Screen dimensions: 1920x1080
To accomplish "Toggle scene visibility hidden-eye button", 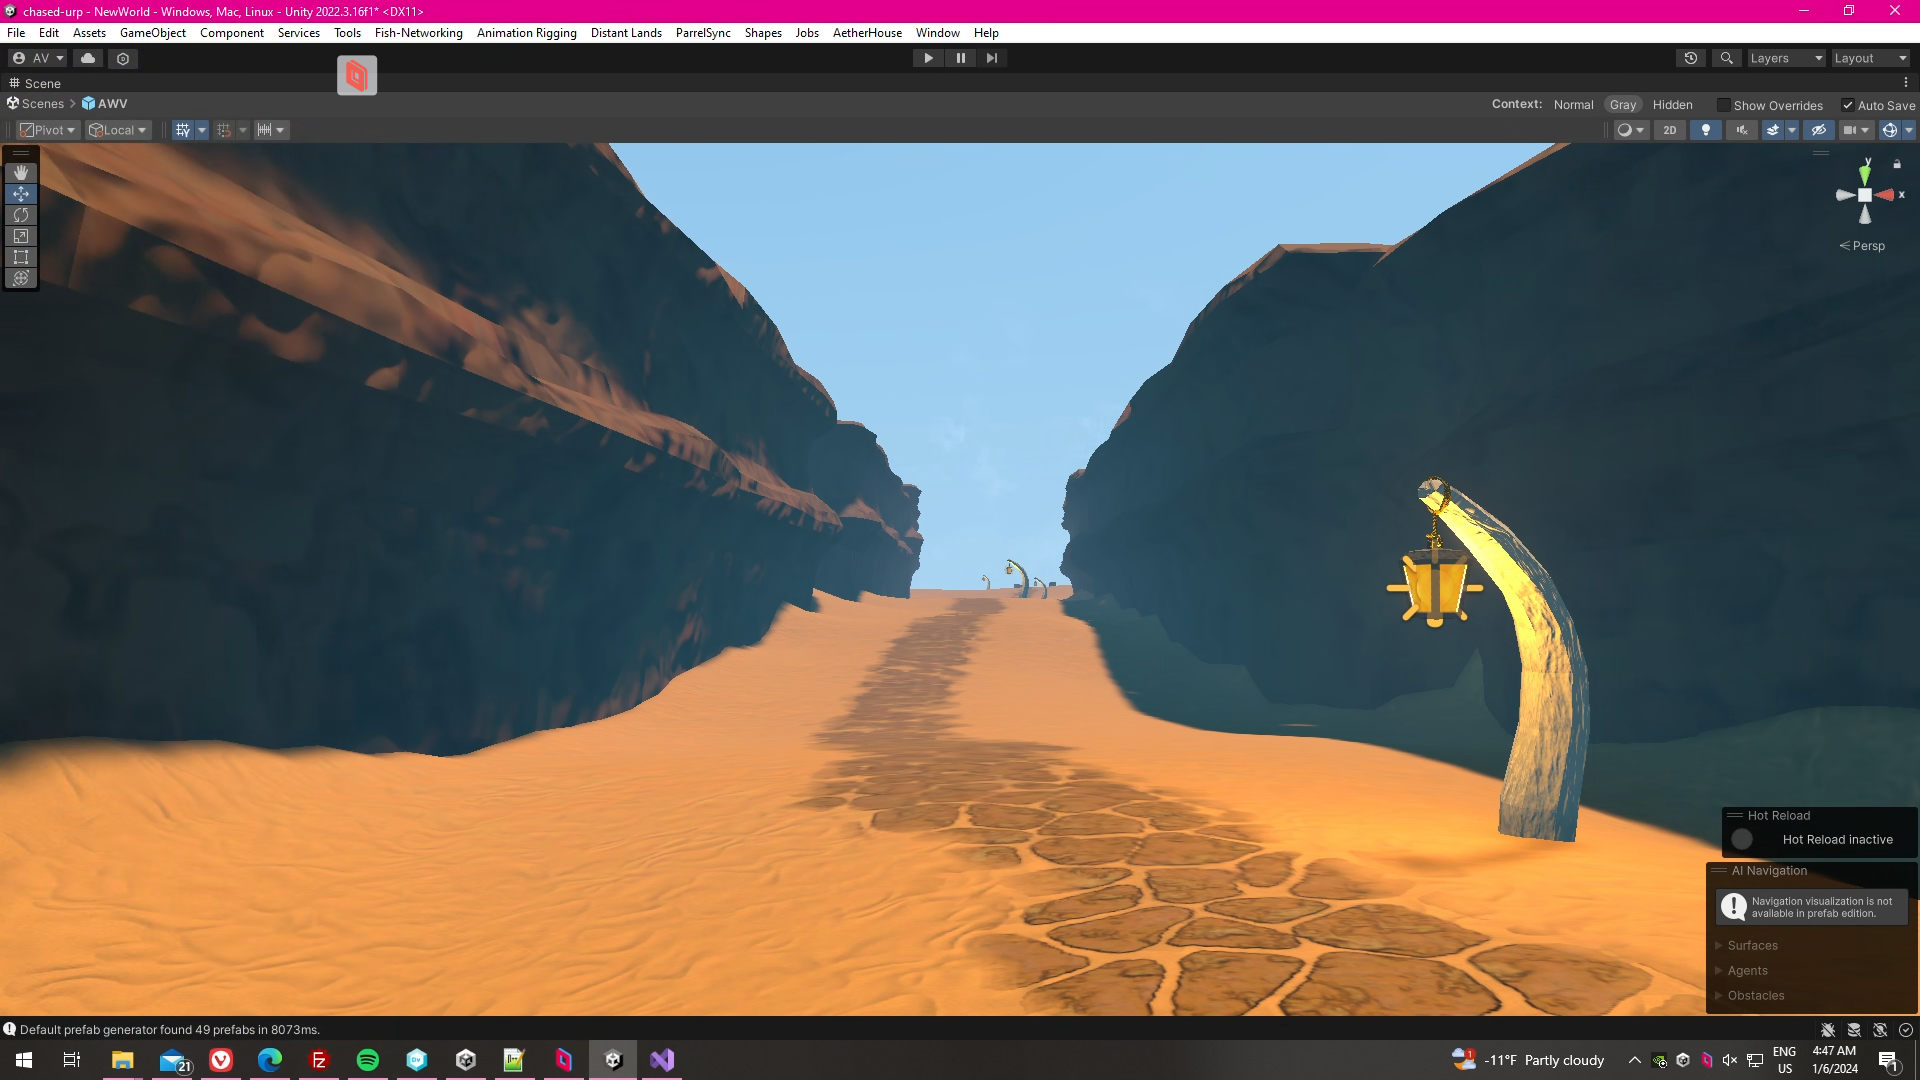I will point(1819,130).
